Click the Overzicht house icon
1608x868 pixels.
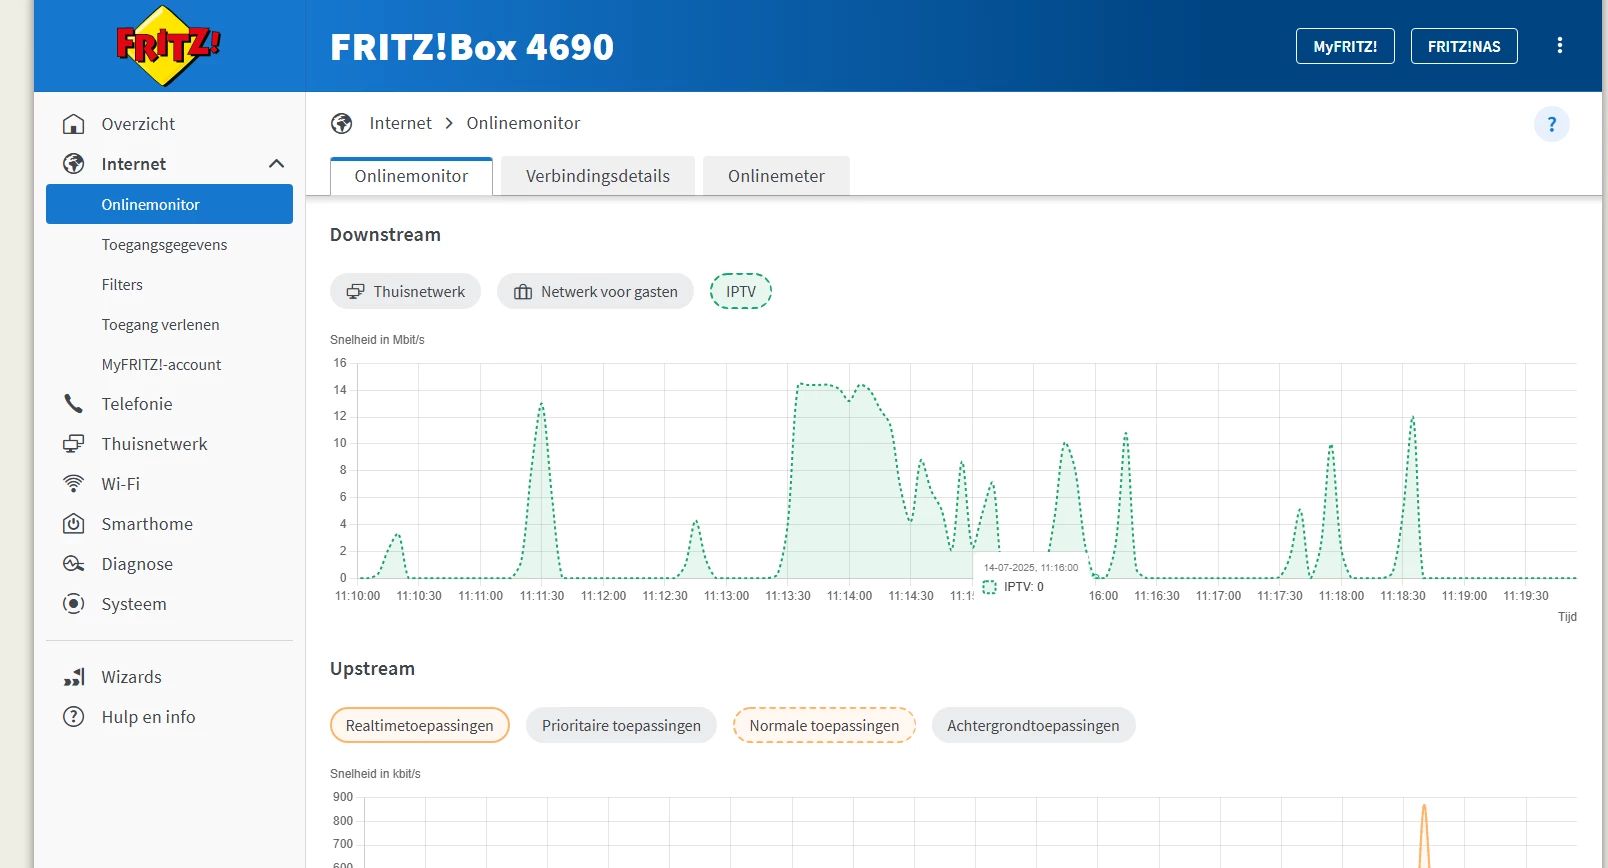(73, 124)
